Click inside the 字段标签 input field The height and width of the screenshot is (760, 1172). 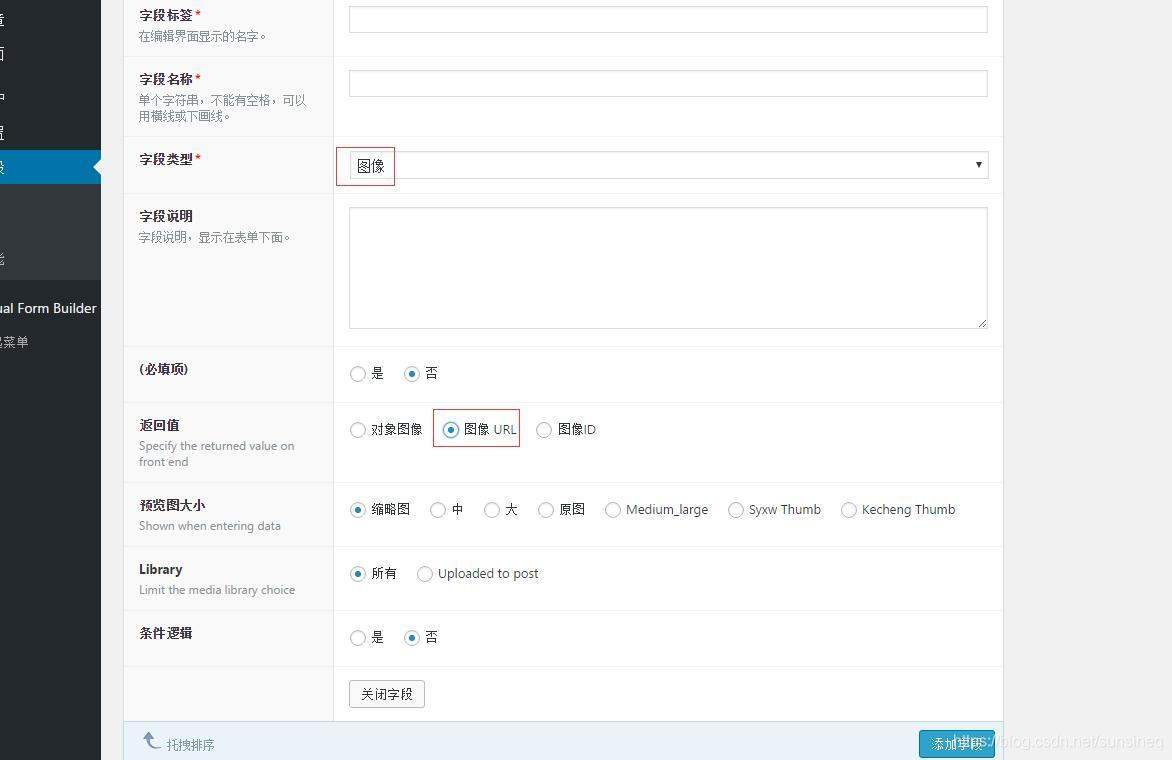[668, 18]
